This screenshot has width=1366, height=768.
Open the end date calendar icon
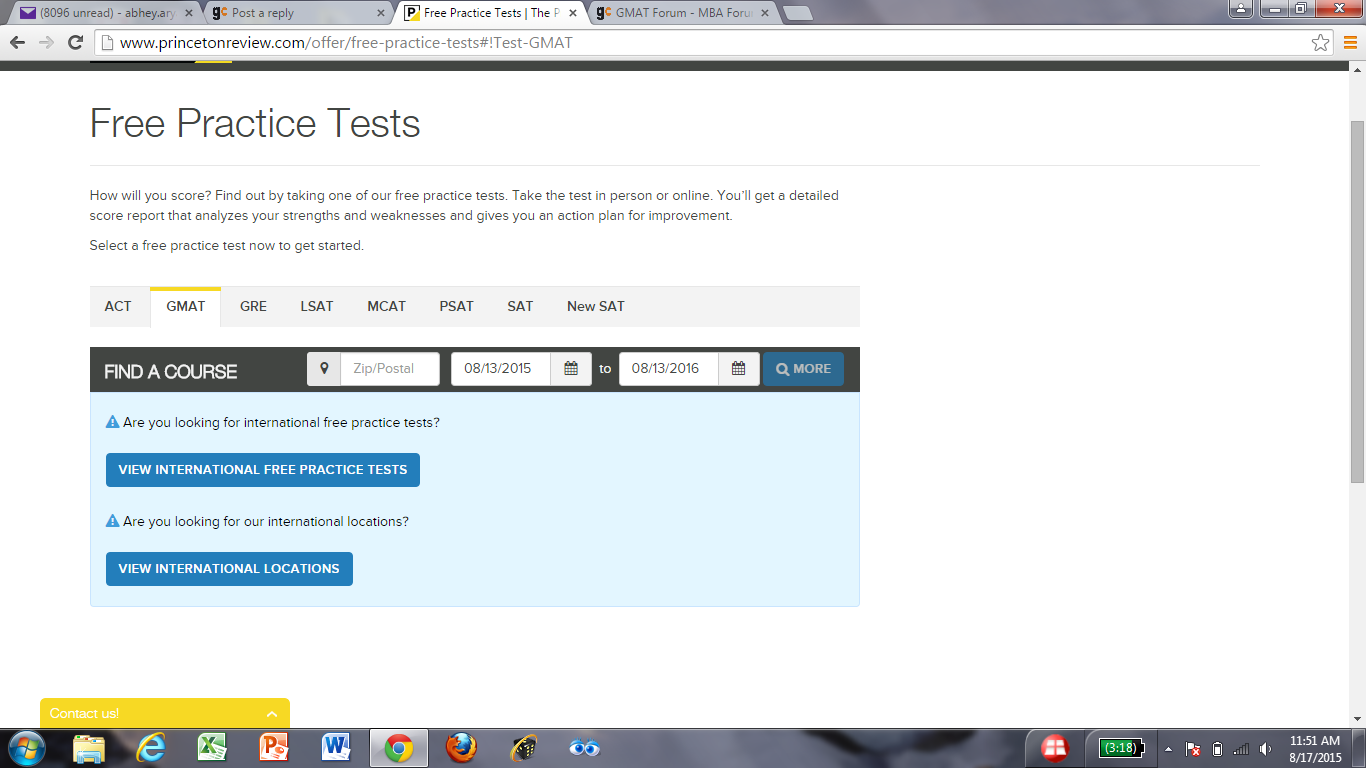coord(738,369)
